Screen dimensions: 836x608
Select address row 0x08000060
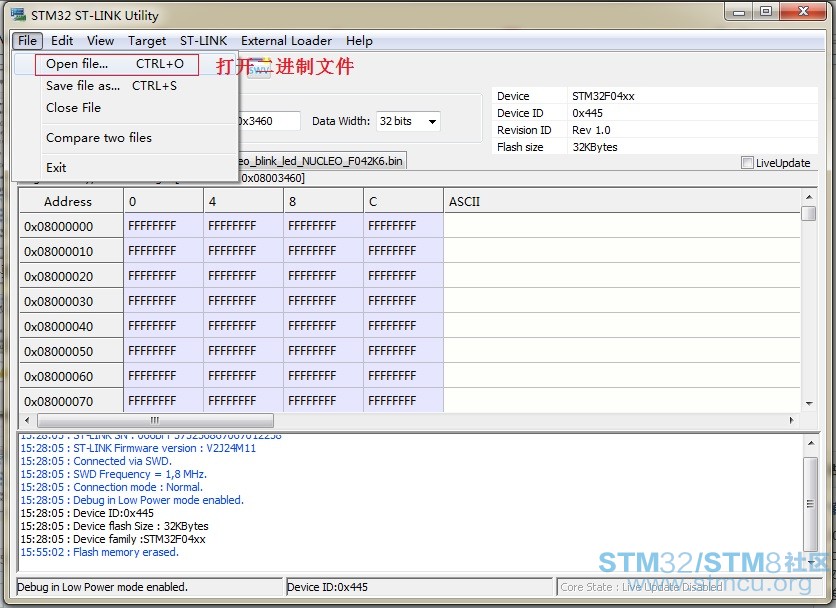pyautogui.click(x=71, y=377)
